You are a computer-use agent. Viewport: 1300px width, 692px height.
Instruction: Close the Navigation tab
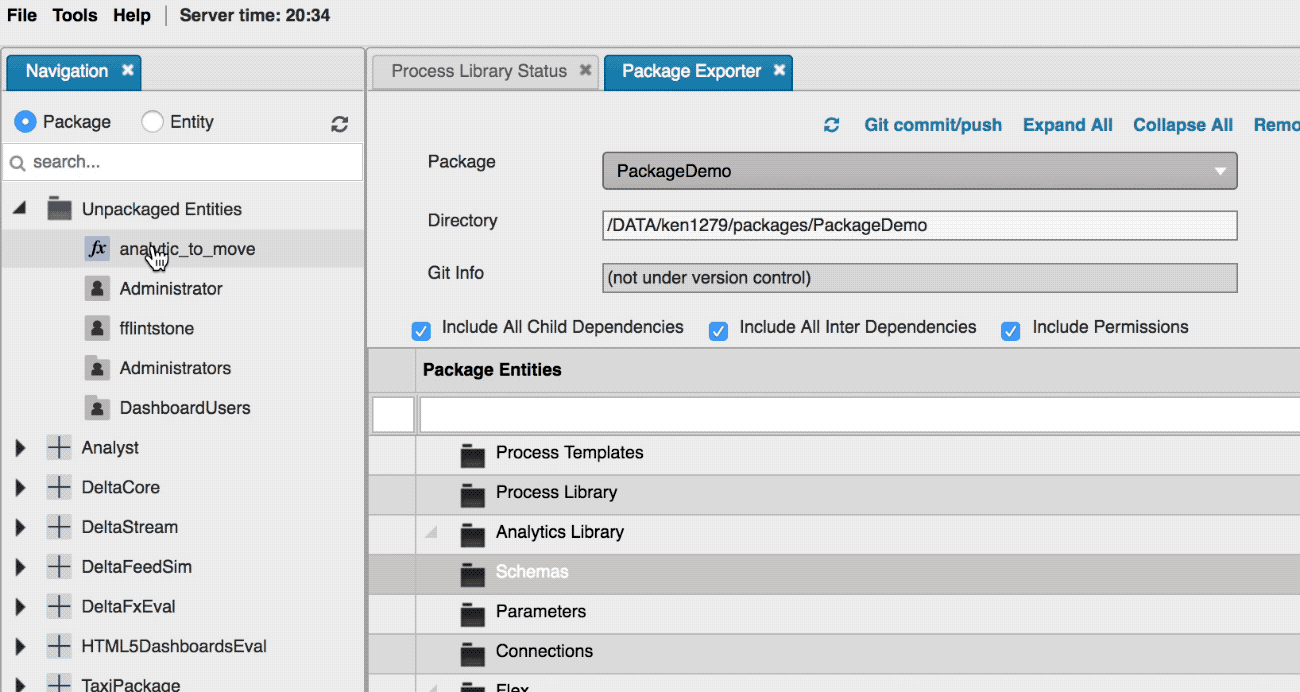pos(127,70)
